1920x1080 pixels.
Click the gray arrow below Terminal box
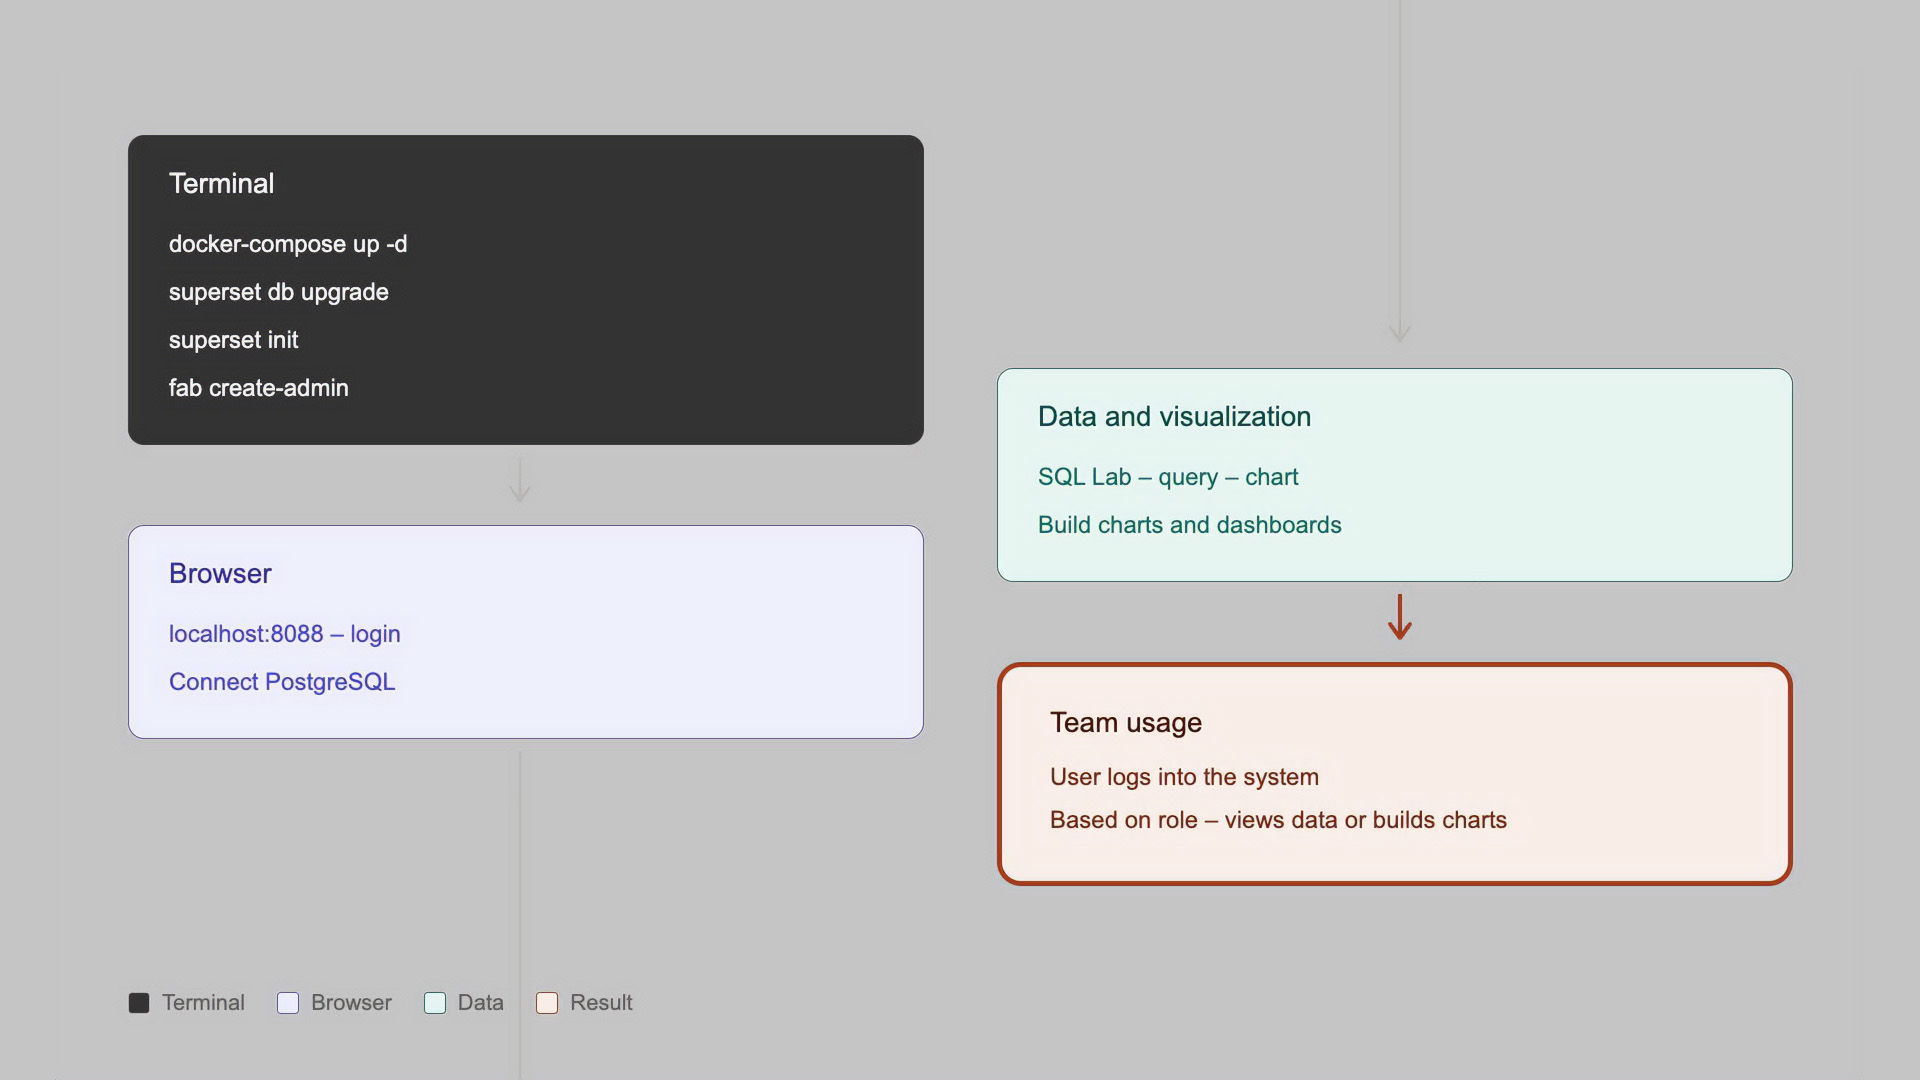point(520,480)
